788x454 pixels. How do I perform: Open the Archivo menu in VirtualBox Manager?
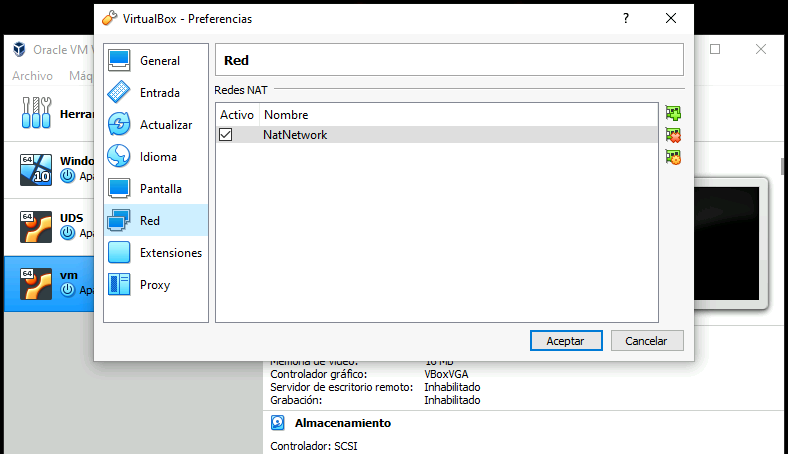click(x=32, y=76)
